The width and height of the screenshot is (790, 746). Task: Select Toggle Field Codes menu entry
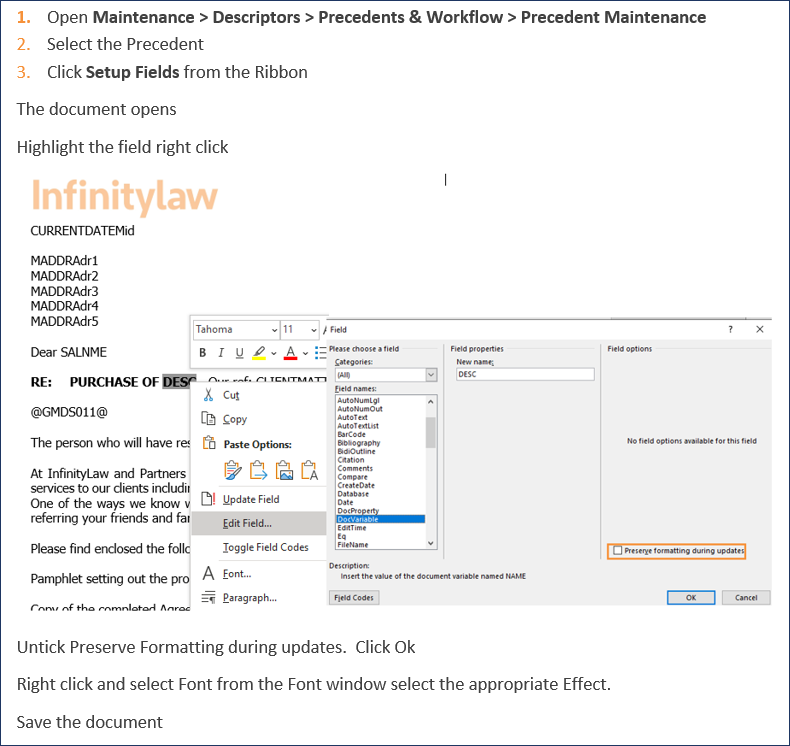(265, 547)
